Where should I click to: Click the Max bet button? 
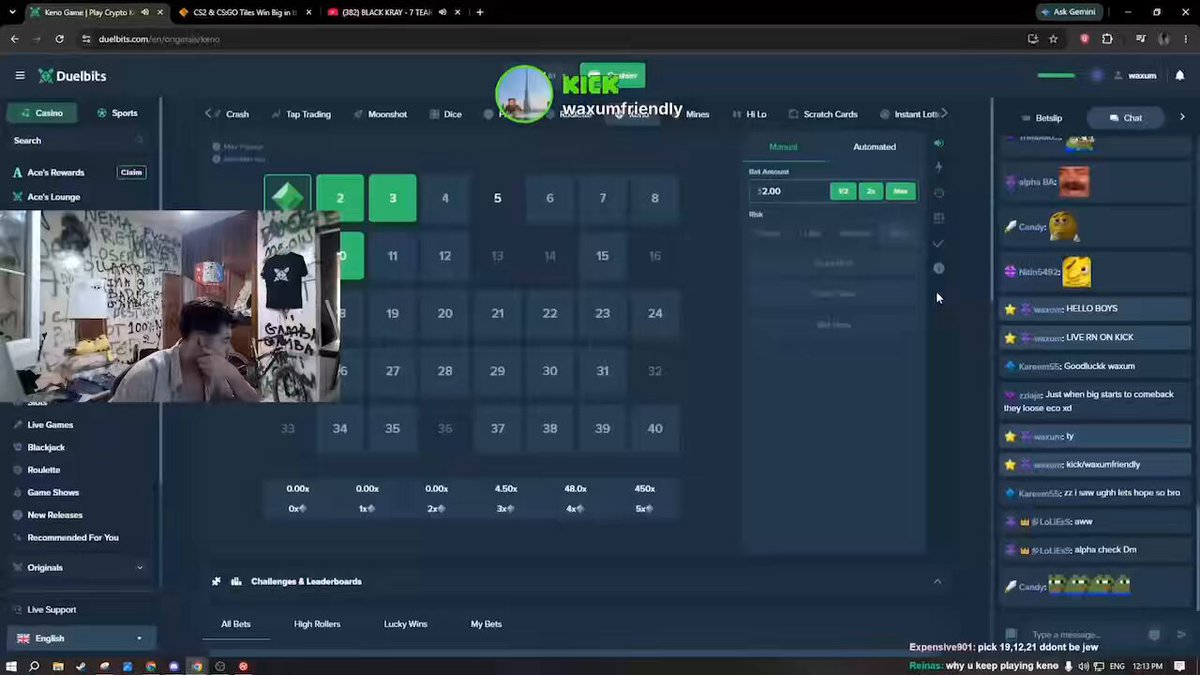(901, 191)
